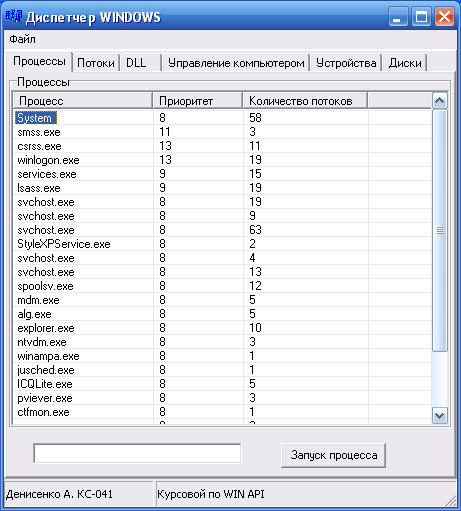Click the Количество потоков column header
Image resolution: width=461 pixels, height=511 pixels.
305,101
